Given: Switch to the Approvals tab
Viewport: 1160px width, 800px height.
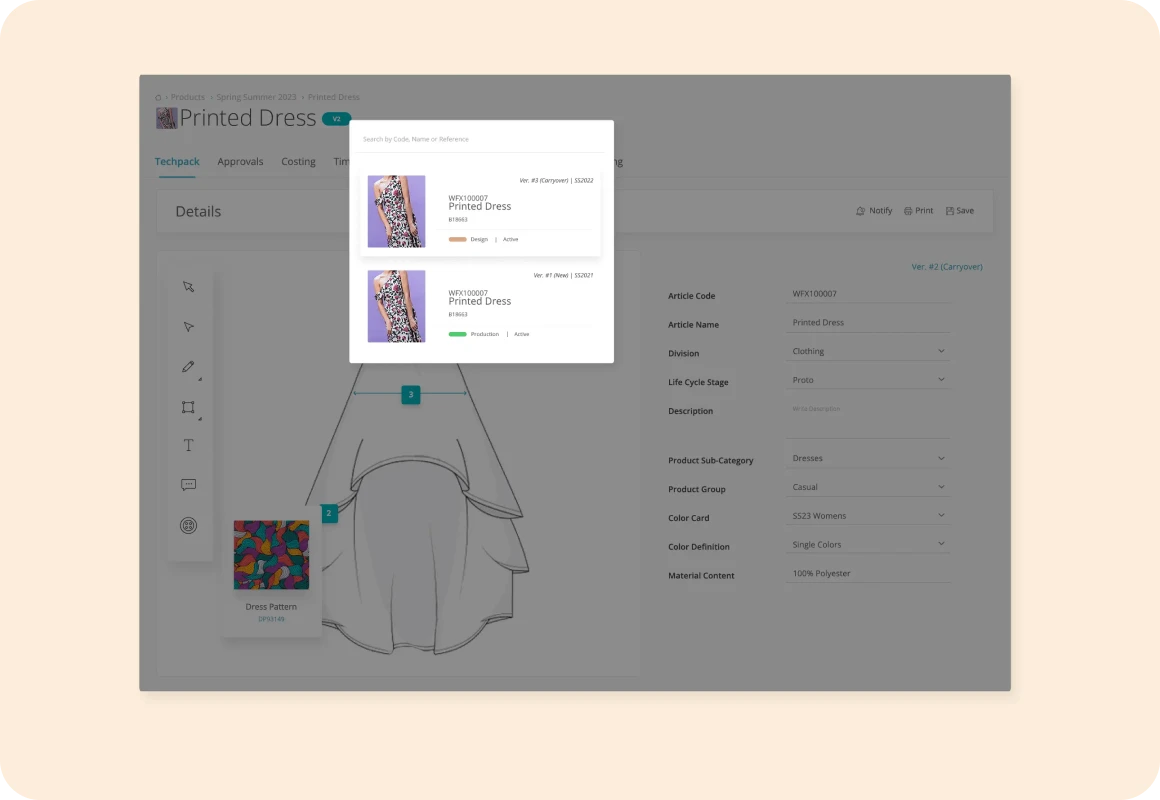Looking at the screenshot, I should 240,162.
